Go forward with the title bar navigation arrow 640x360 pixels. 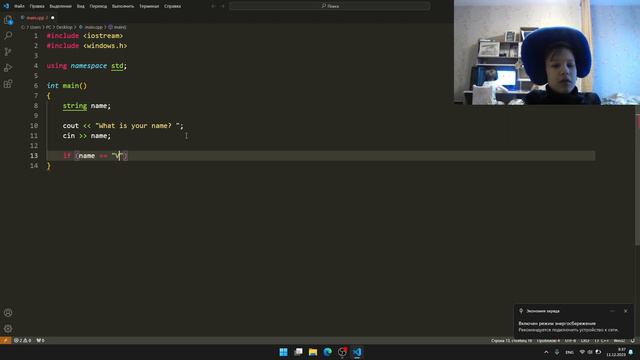tap(223, 6)
